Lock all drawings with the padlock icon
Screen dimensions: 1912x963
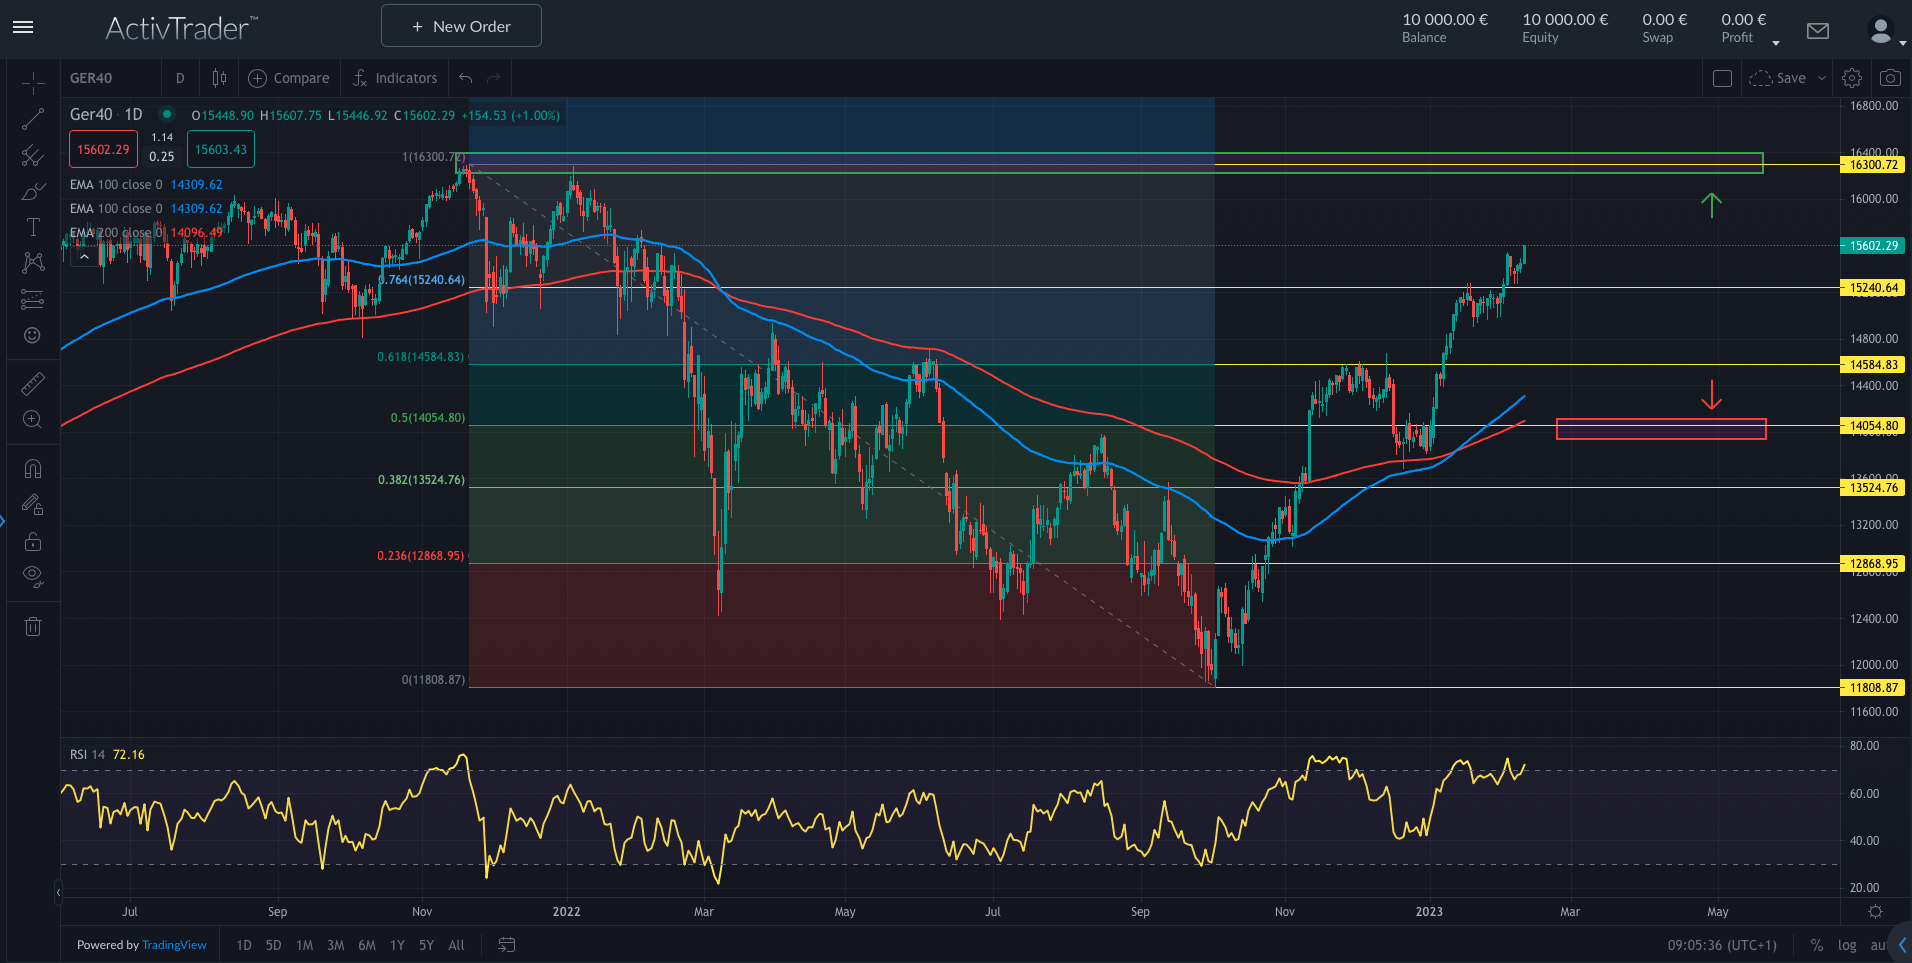[33, 541]
